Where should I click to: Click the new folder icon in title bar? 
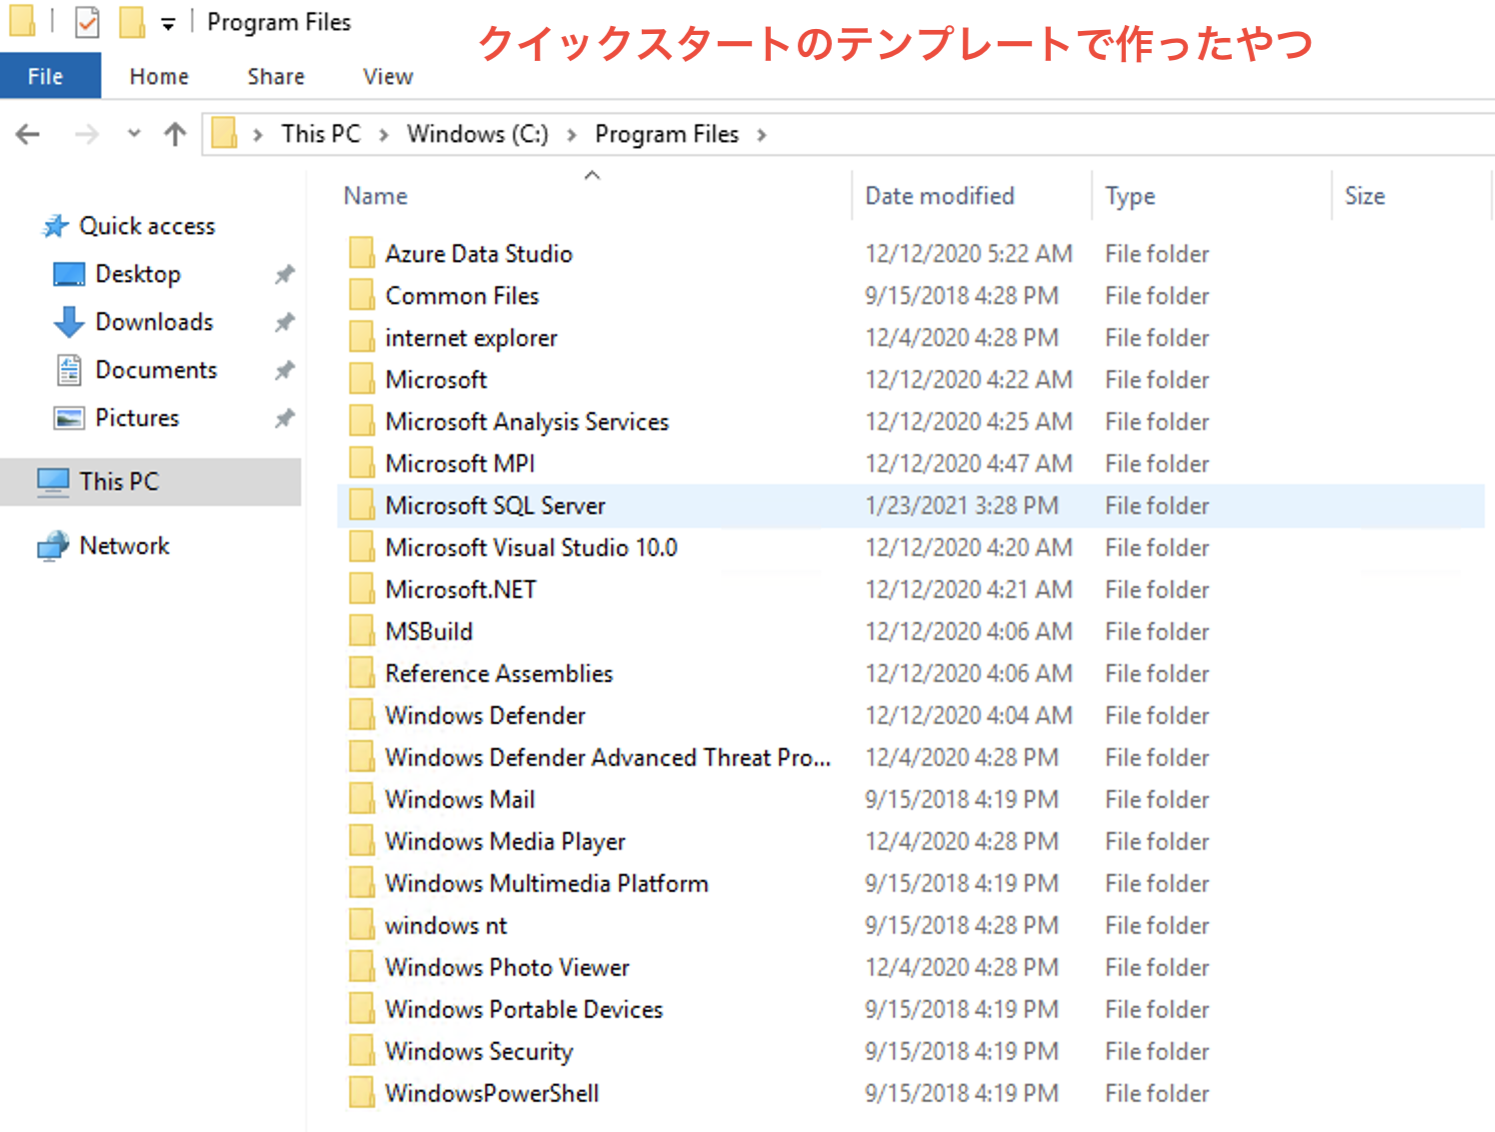[131, 22]
